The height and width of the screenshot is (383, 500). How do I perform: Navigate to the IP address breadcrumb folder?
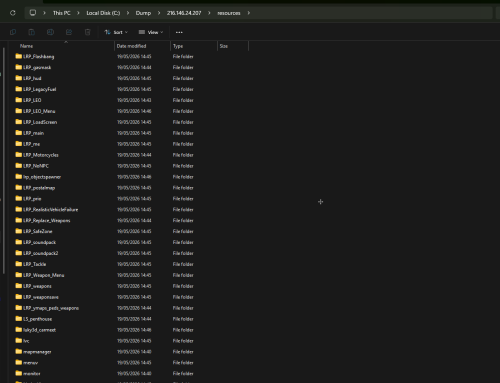pyautogui.click(x=184, y=13)
